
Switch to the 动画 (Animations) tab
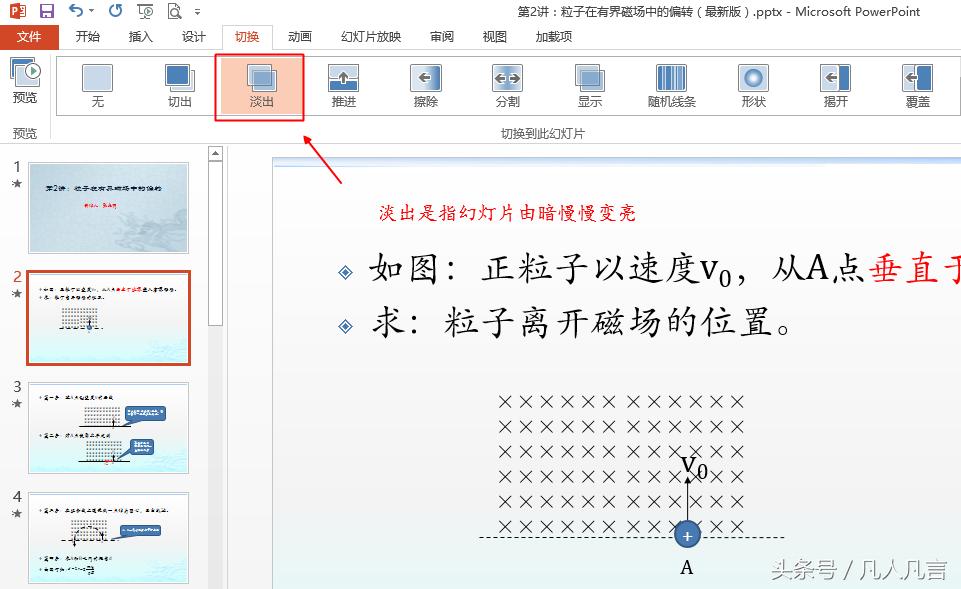(x=299, y=36)
